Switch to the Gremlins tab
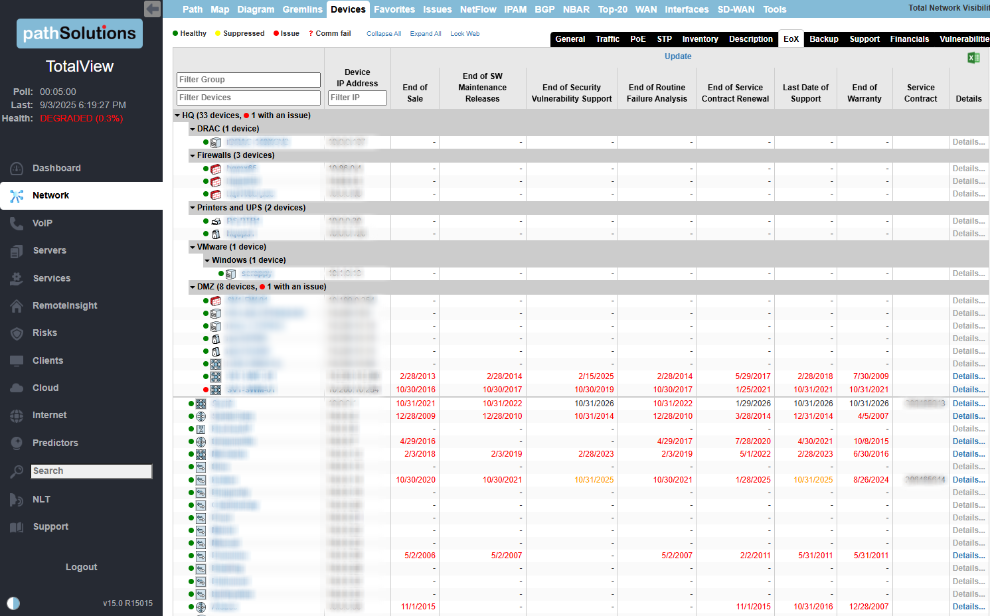 pos(302,9)
